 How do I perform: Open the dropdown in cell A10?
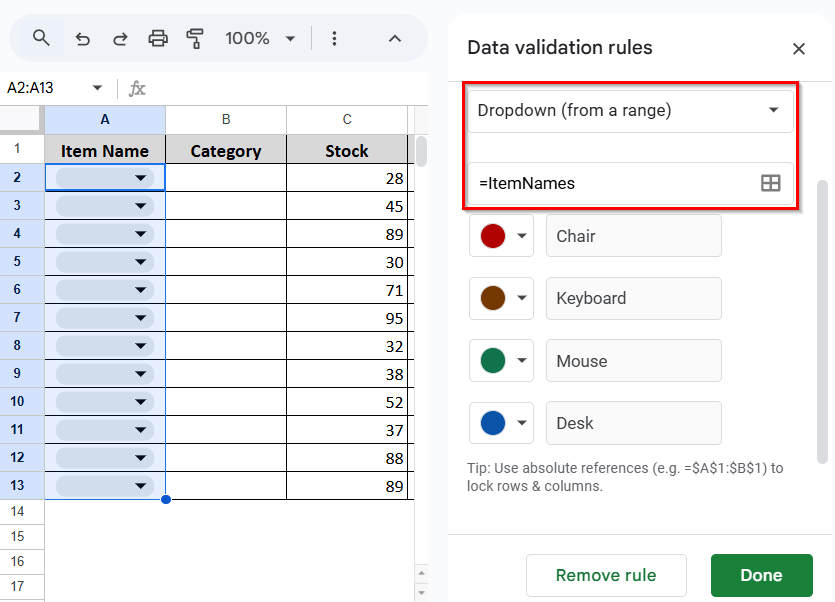[x=141, y=402]
